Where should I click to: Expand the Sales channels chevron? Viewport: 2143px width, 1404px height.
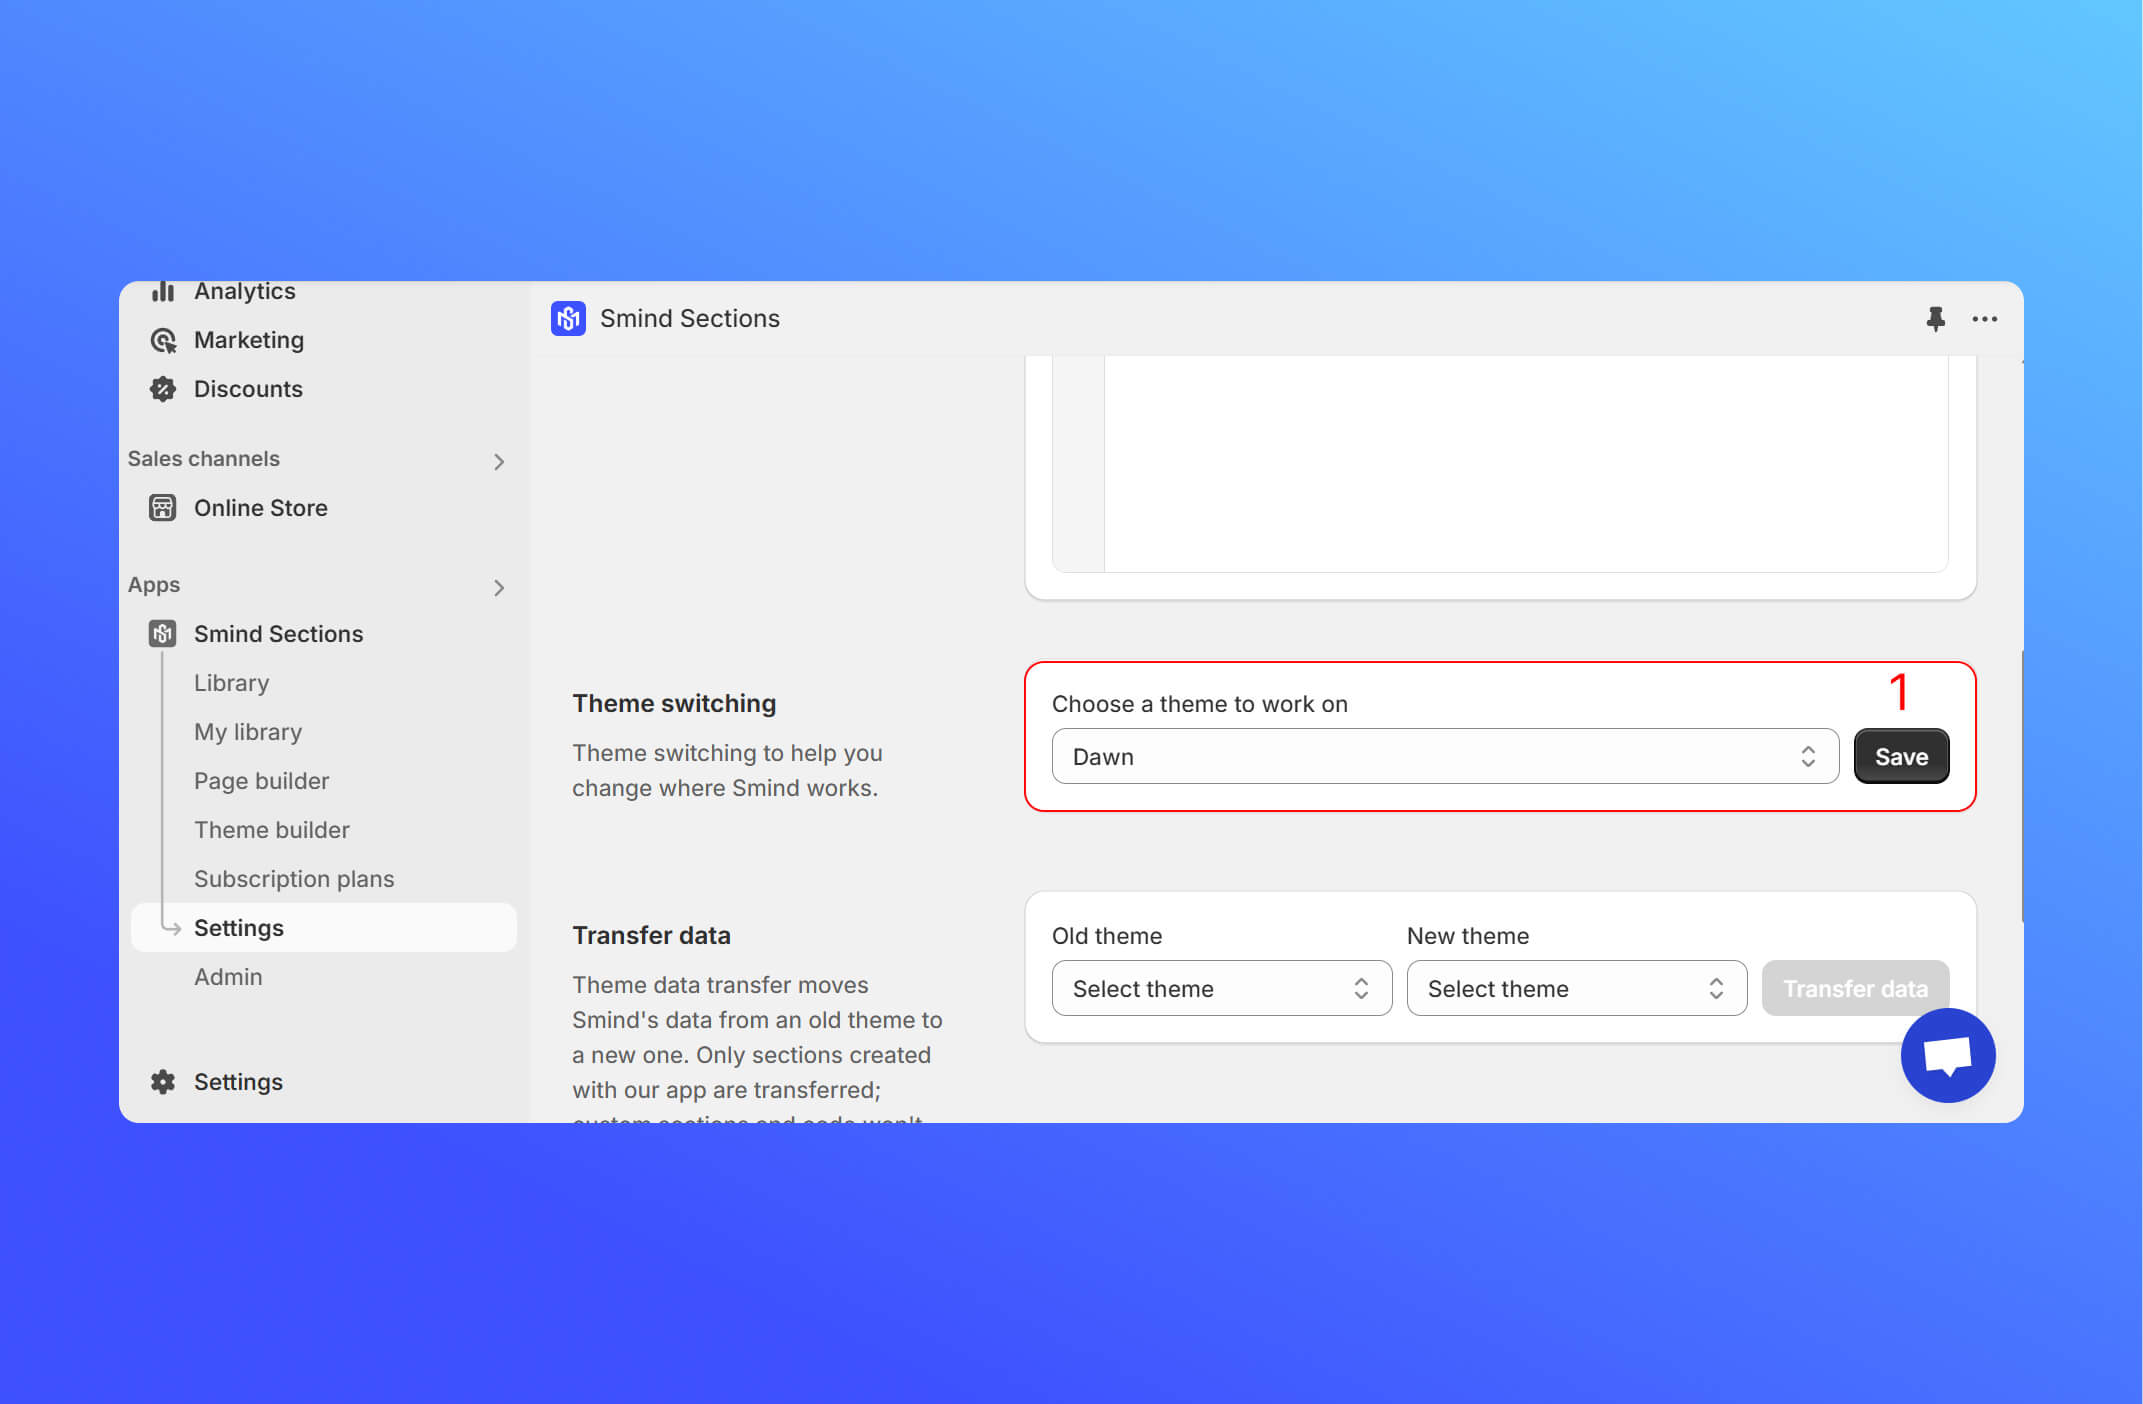click(x=499, y=461)
